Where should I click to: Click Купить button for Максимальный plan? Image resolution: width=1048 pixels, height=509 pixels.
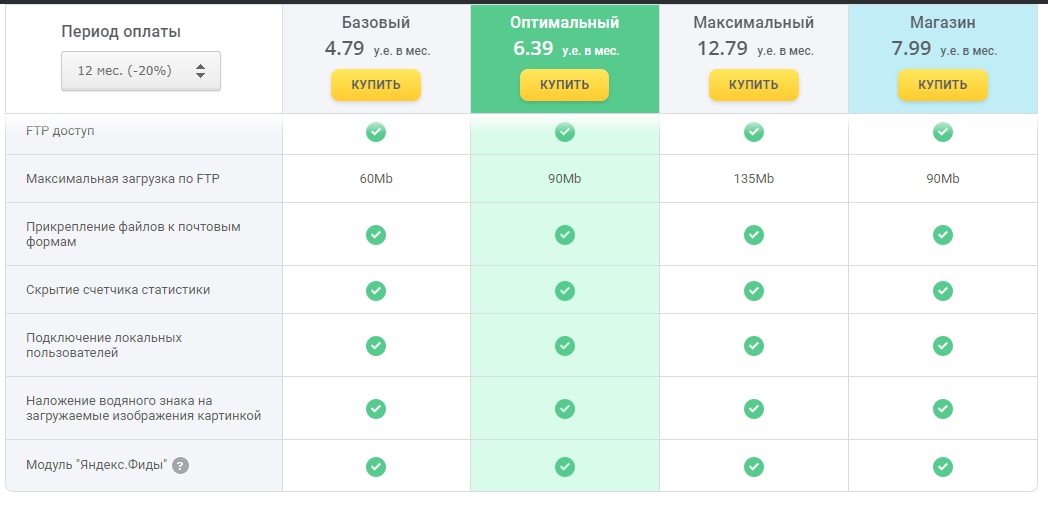pyautogui.click(x=753, y=85)
